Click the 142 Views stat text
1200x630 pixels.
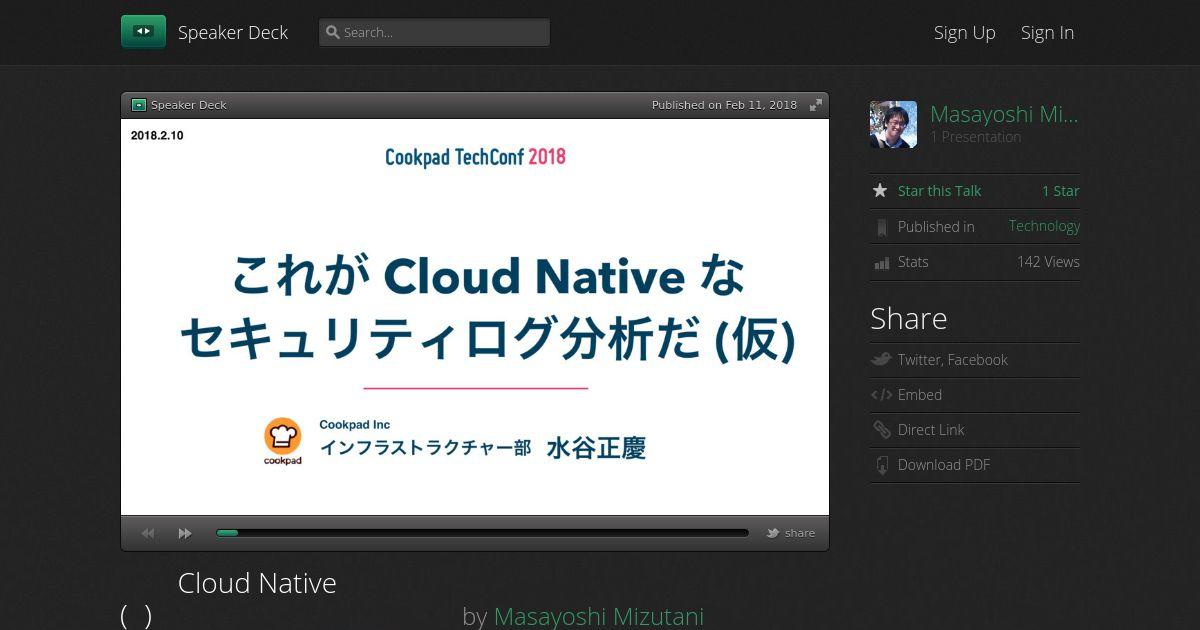click(1048, 262)
